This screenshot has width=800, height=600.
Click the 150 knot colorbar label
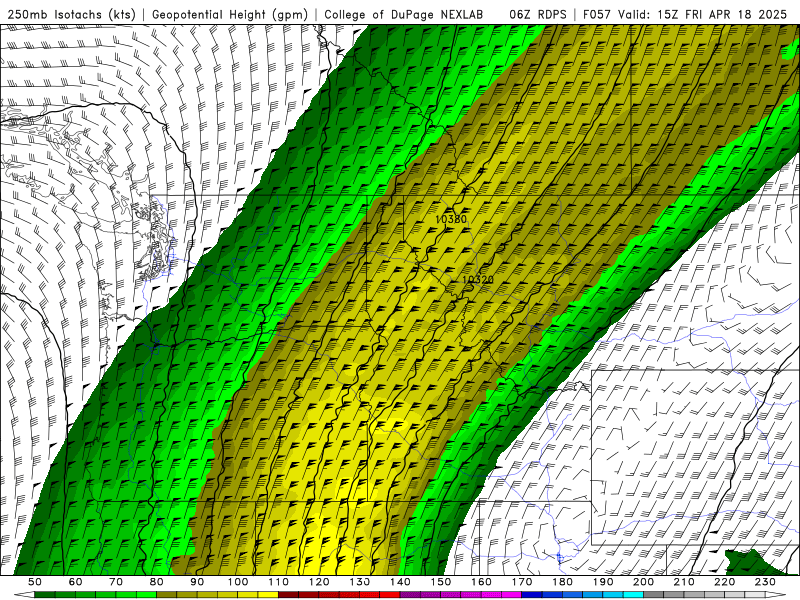[441, 582]
